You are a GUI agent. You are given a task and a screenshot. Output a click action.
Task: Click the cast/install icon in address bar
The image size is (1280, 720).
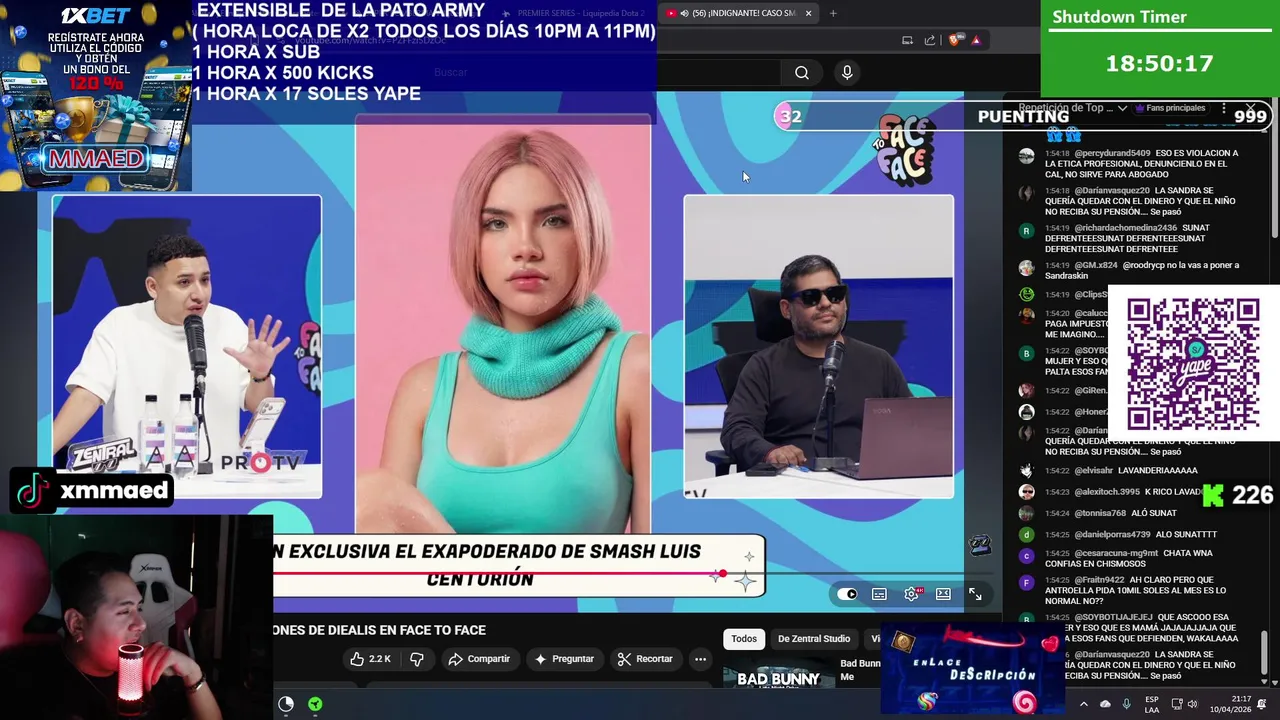[x=907, y=40]
